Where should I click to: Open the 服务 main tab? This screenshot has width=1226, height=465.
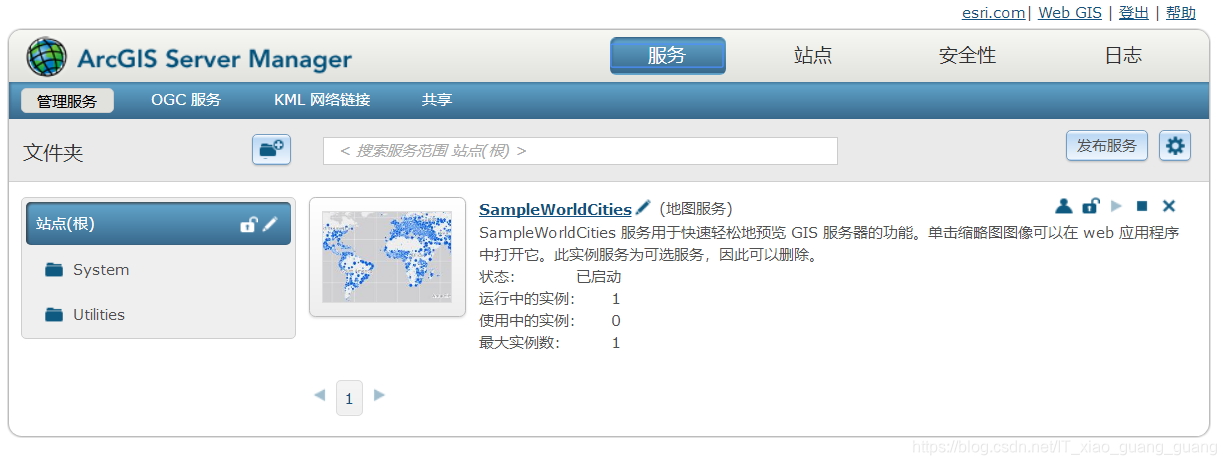click(668, 56)
